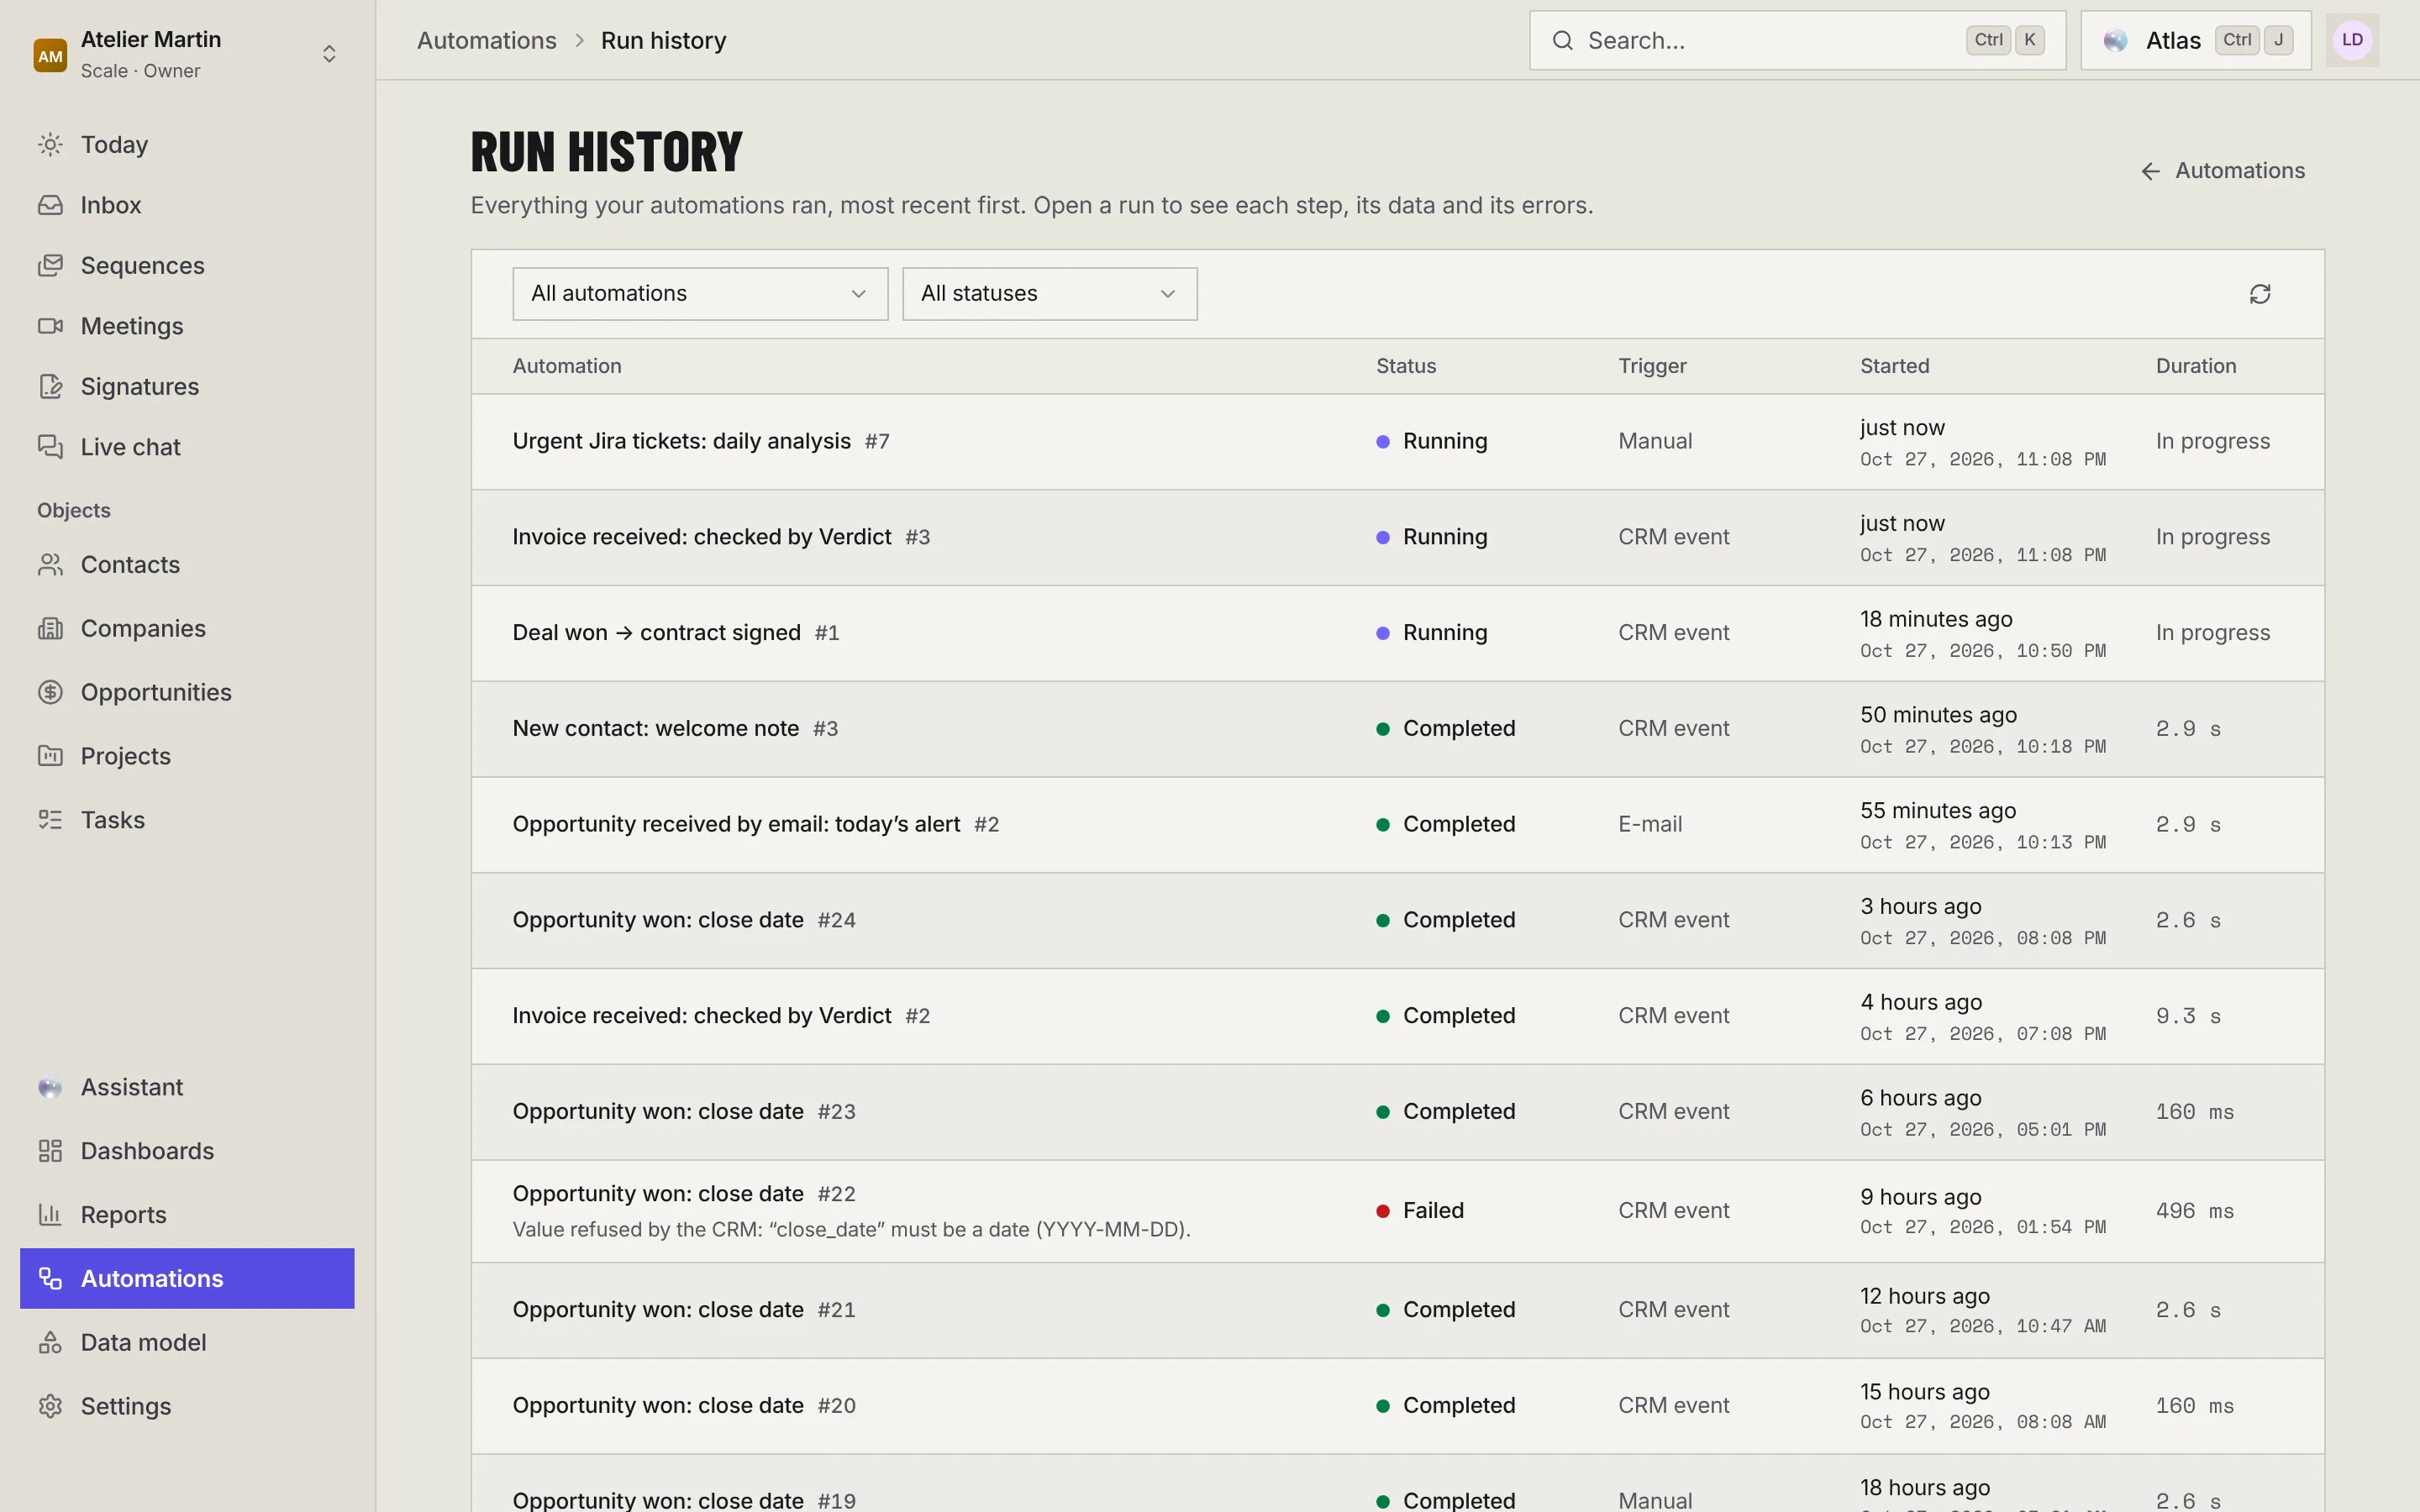Open the Signatures section
Screen dimensions: 2420x1512
pos(187,386)
